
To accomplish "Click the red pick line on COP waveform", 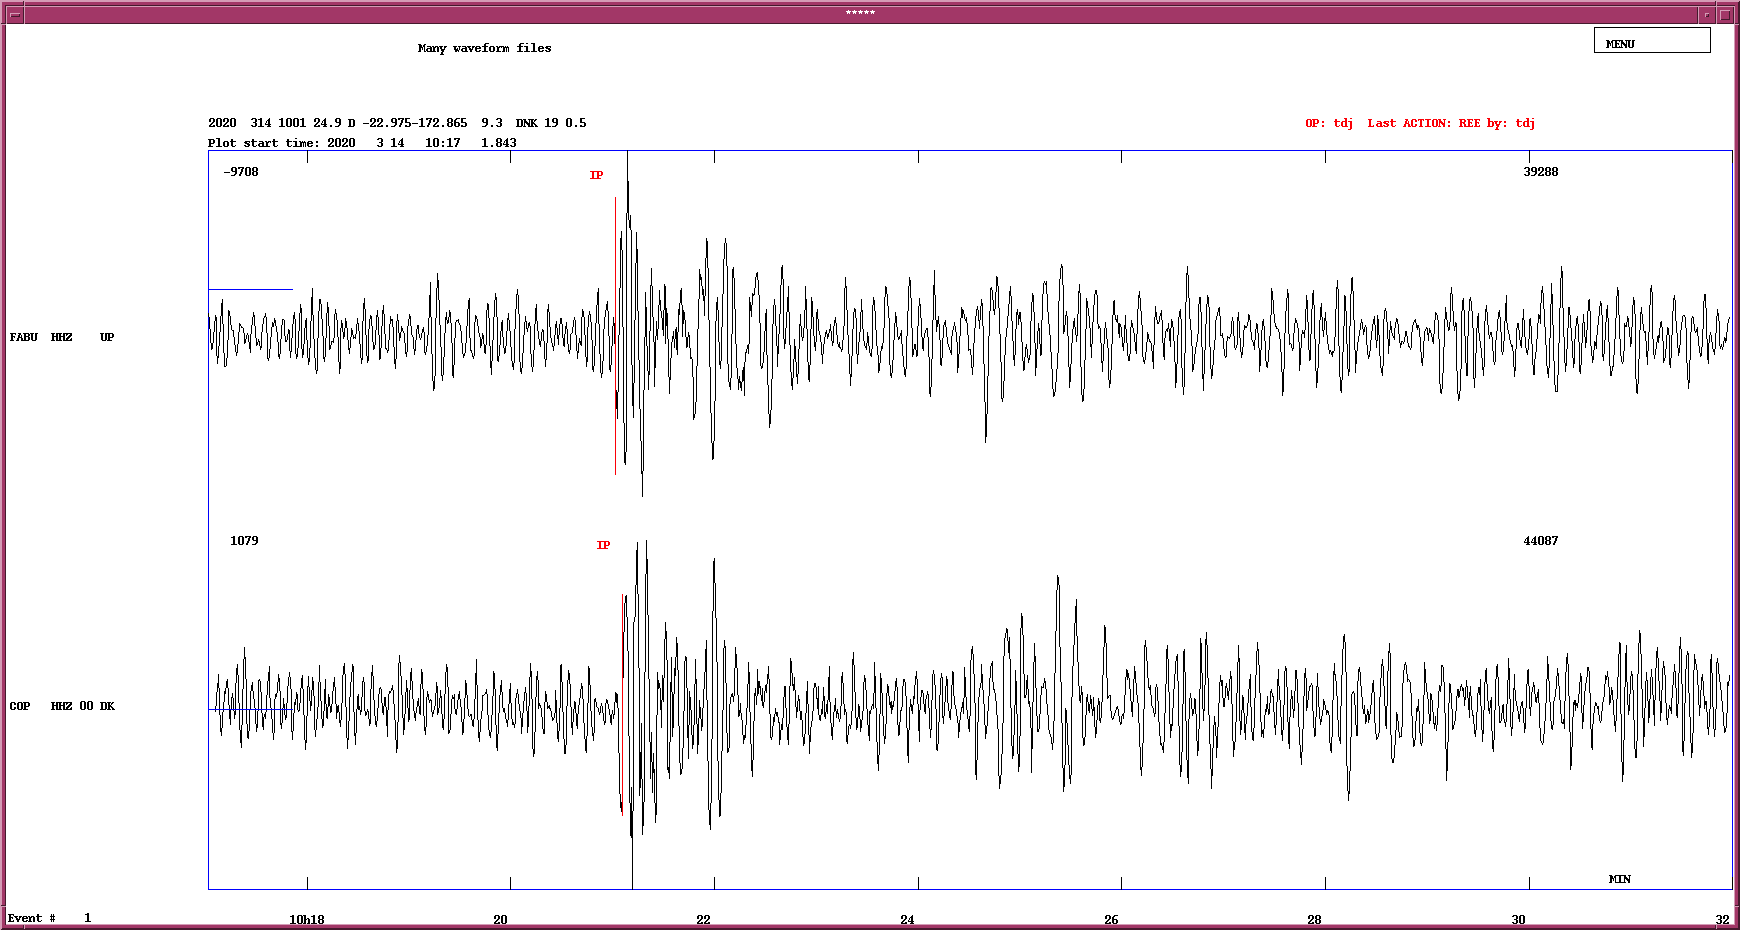I will (x=622, y=700).
